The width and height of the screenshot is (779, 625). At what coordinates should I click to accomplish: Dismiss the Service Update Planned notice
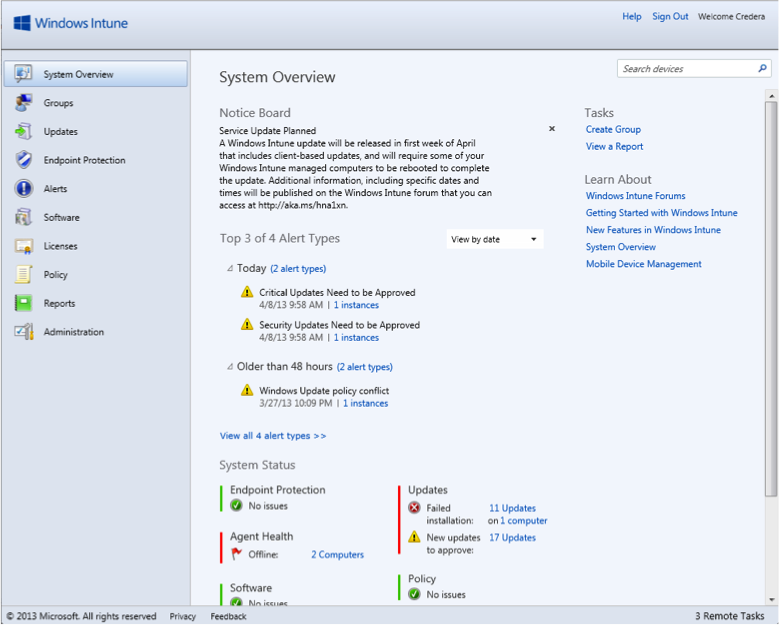551,129
